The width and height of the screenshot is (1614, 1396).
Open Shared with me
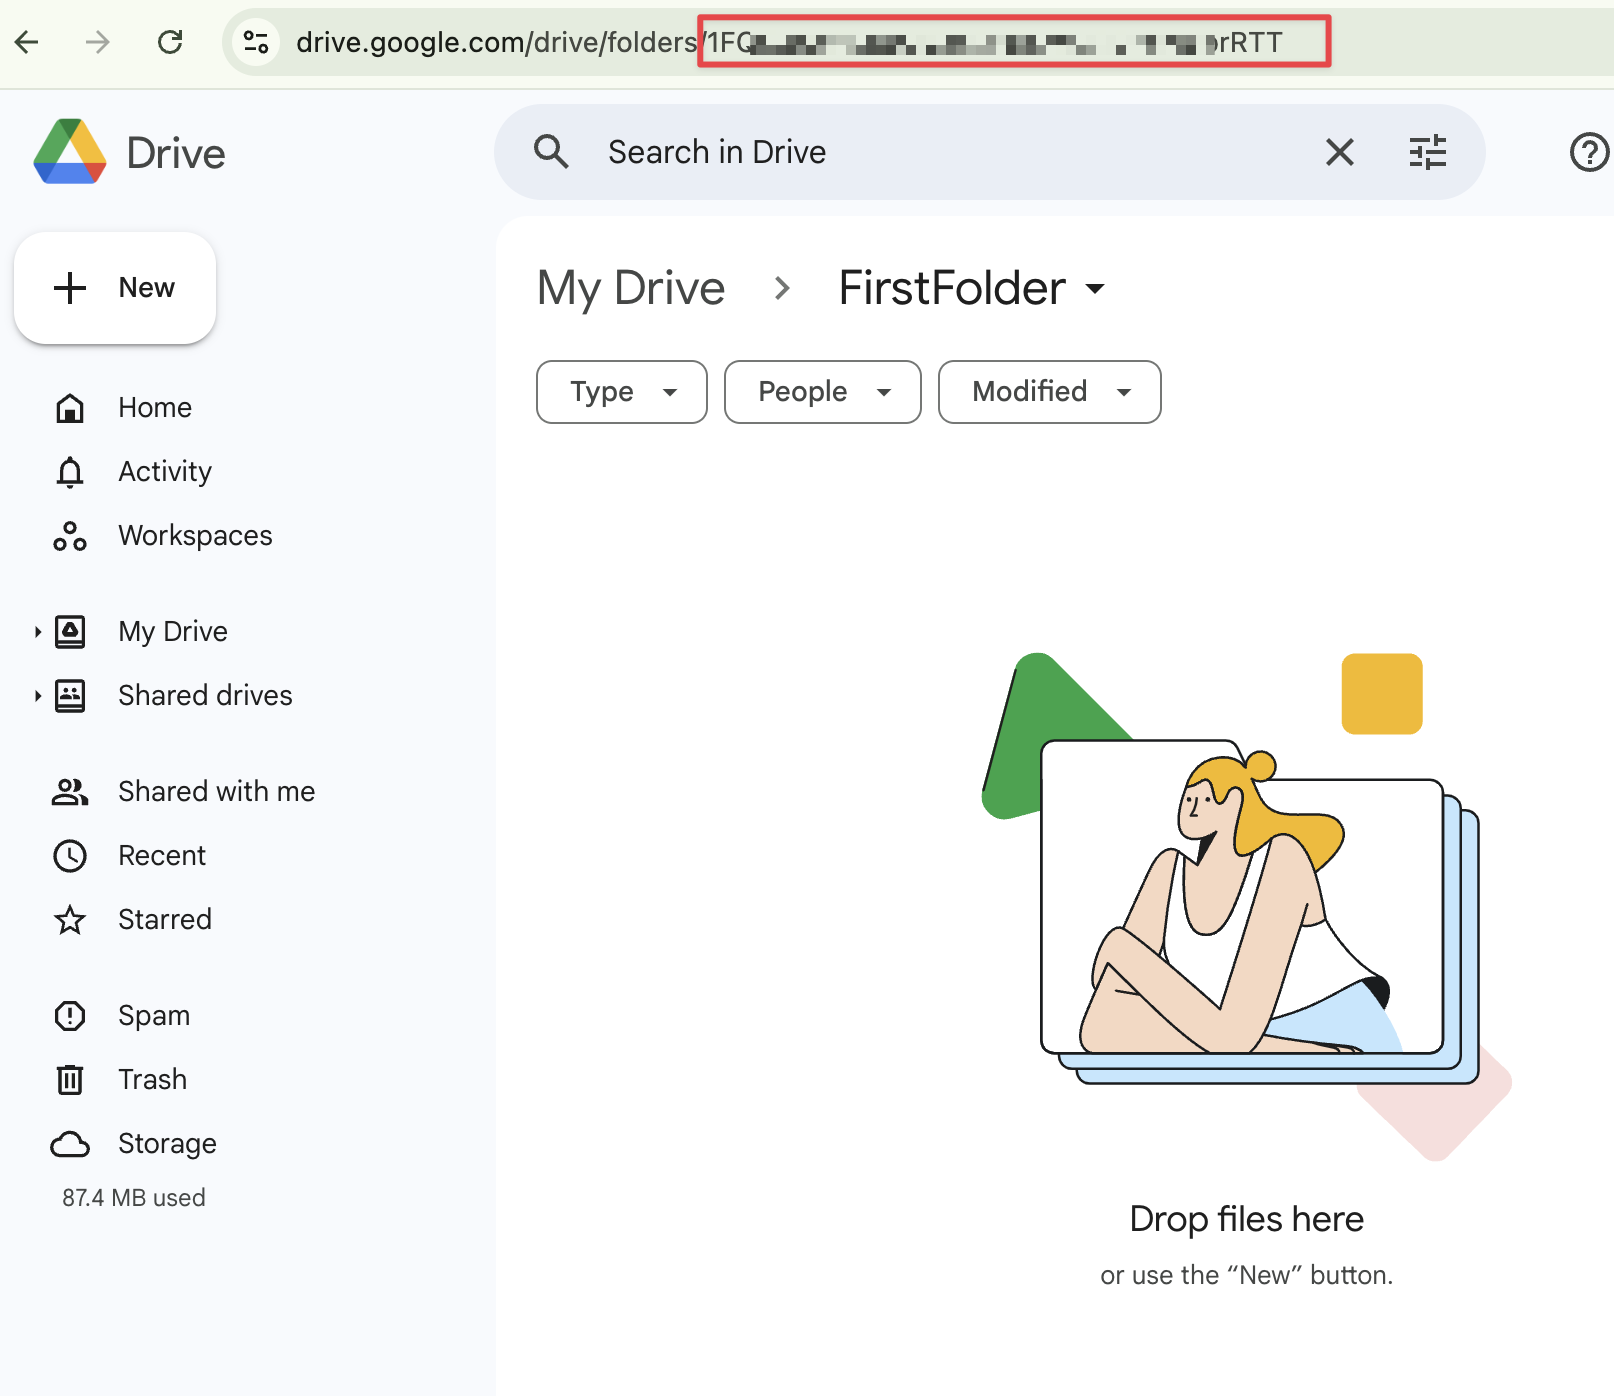[215, 791]
